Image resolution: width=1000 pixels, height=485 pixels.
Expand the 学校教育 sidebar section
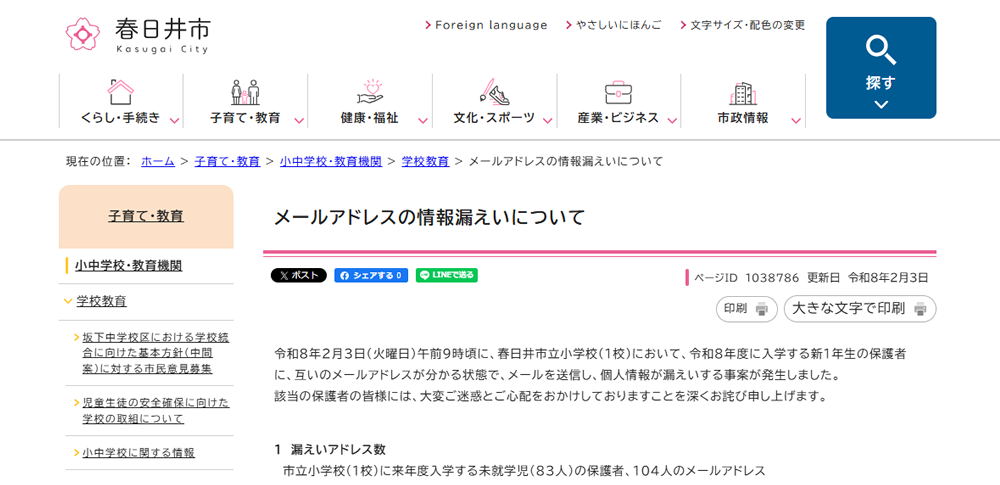pyautogui.click(x=67, y=301)
